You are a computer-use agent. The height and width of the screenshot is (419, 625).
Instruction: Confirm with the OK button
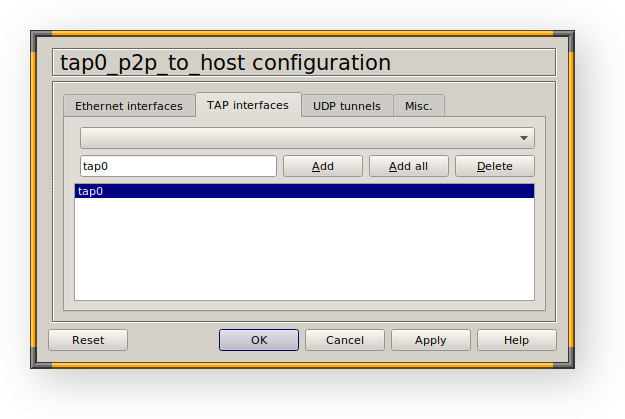tap(259, 340)
